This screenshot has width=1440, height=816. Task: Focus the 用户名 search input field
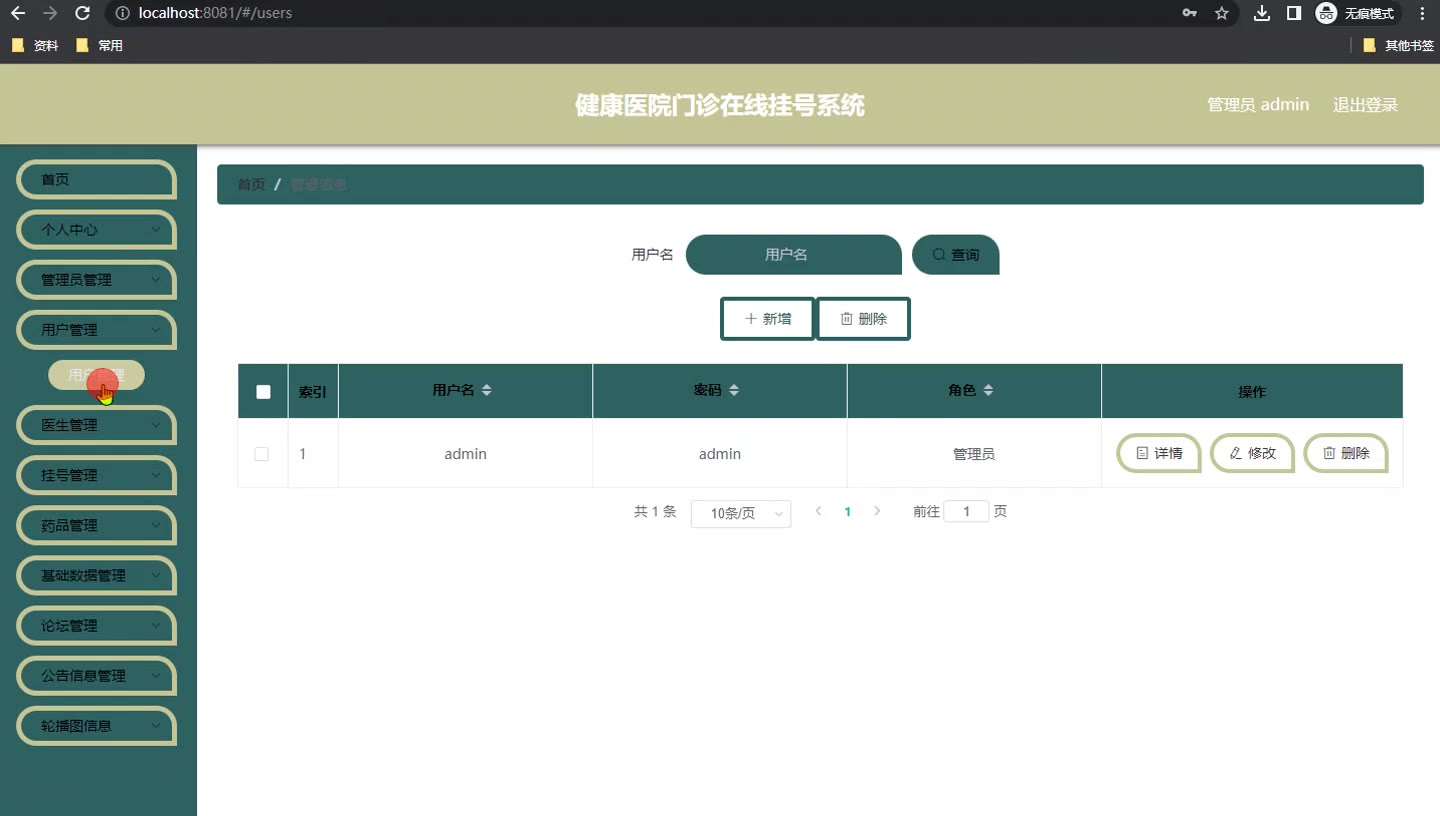[794, 255]
